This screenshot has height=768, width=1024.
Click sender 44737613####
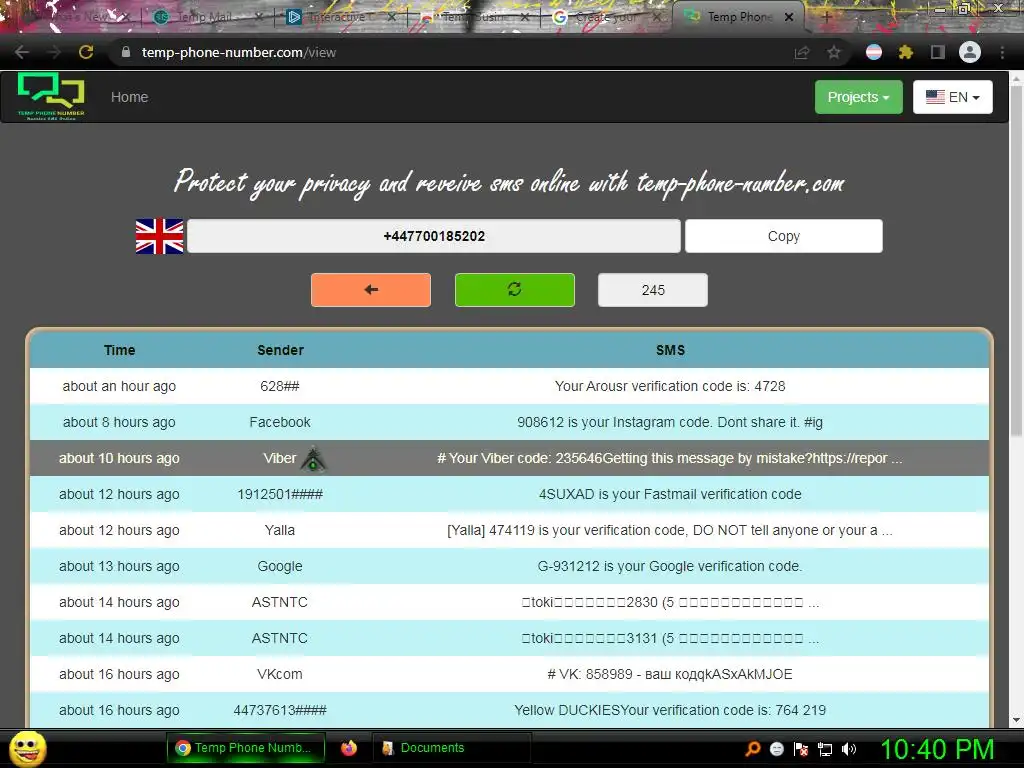pos(280,710)
